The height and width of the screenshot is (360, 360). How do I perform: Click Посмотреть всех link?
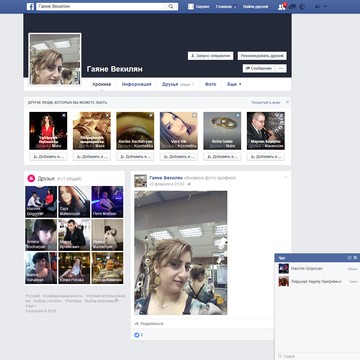point(266,103)
